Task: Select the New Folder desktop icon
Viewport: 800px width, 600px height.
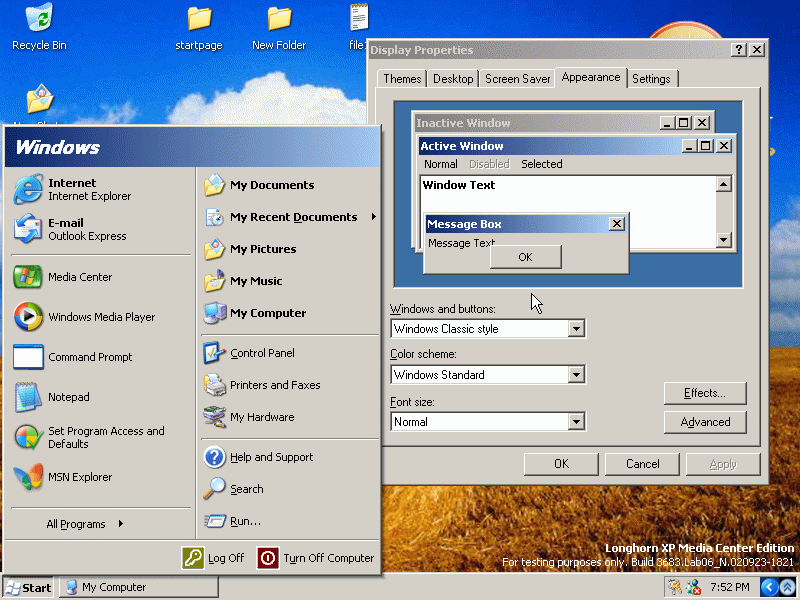Action: (x=279, y=28)
